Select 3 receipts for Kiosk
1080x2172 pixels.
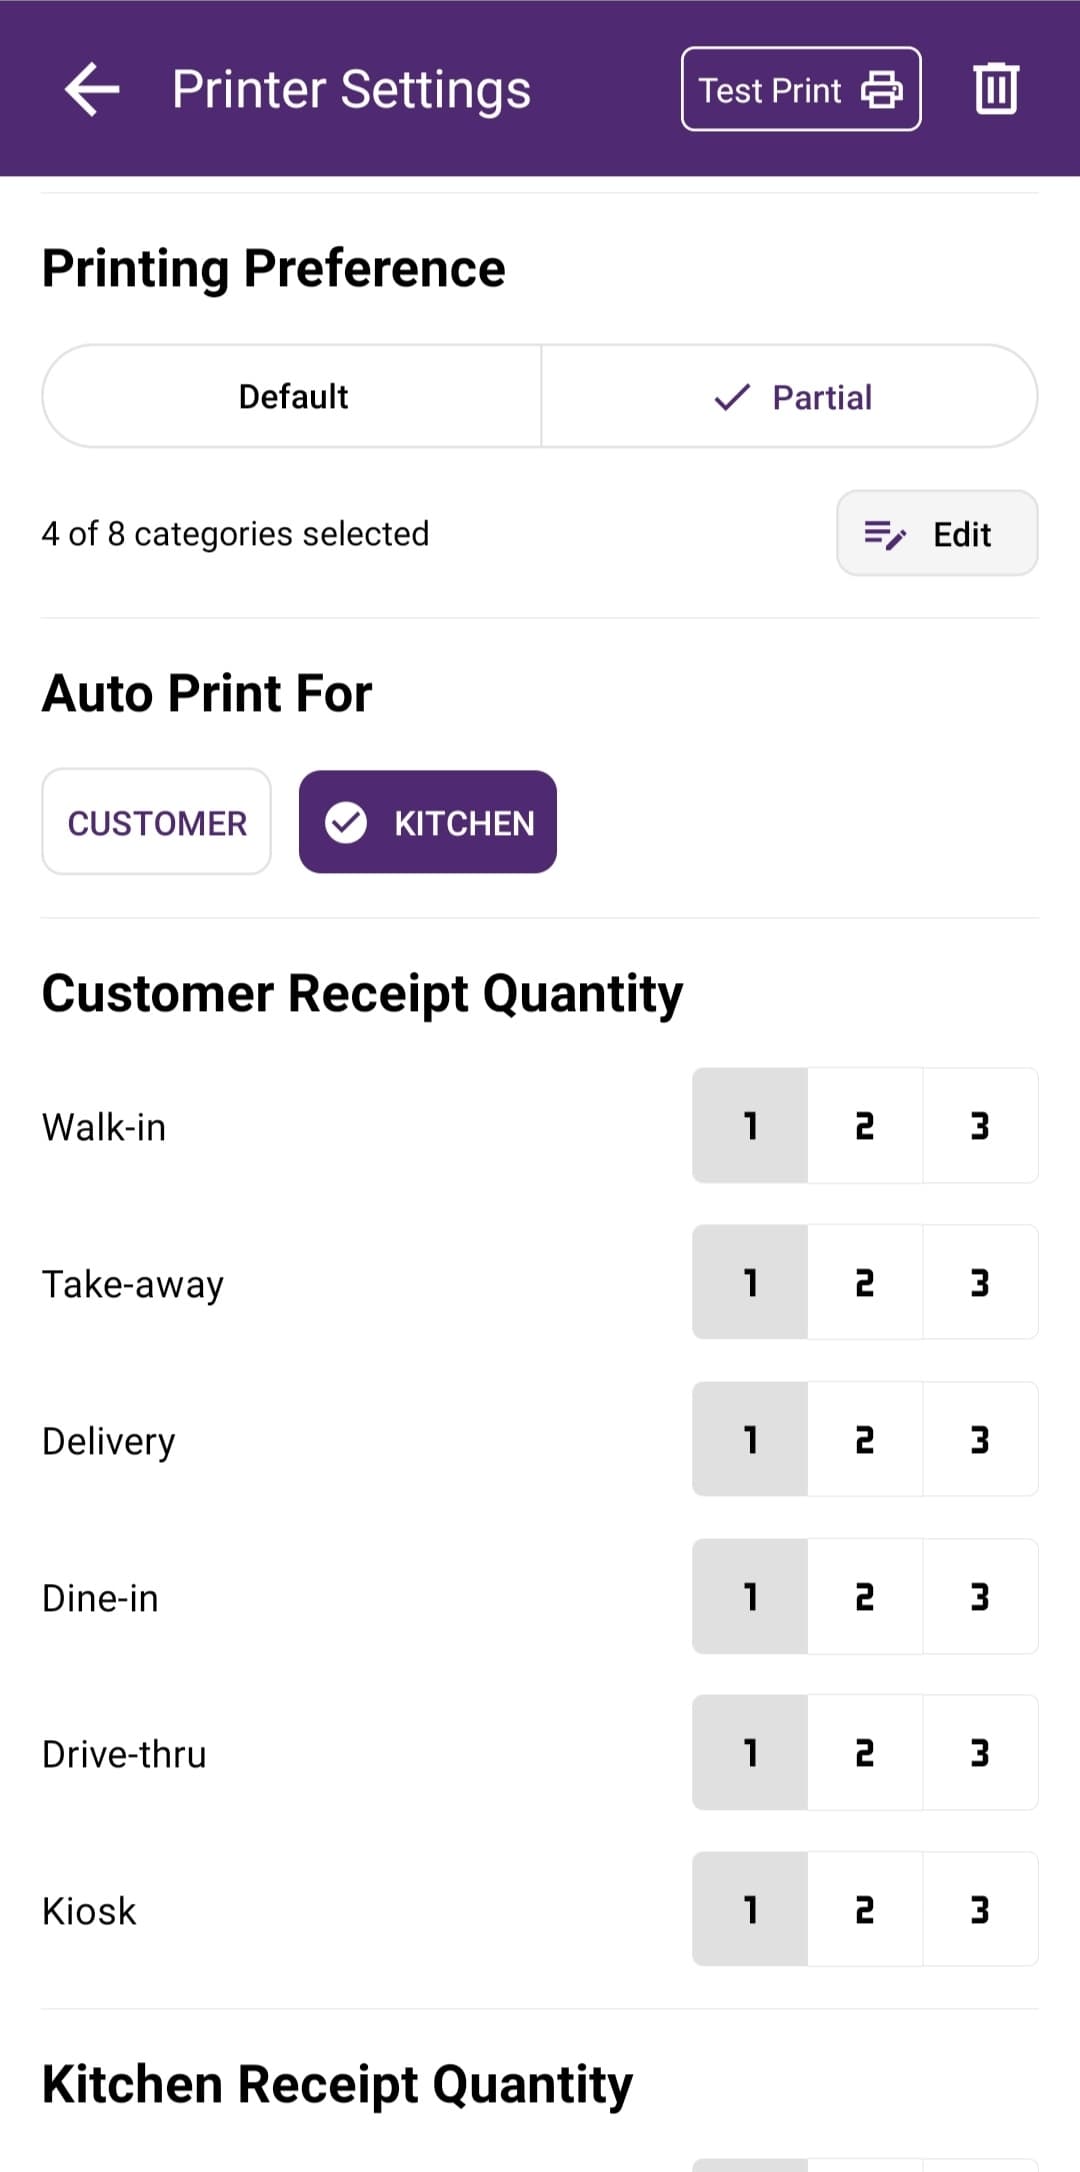coord(980,1910)
